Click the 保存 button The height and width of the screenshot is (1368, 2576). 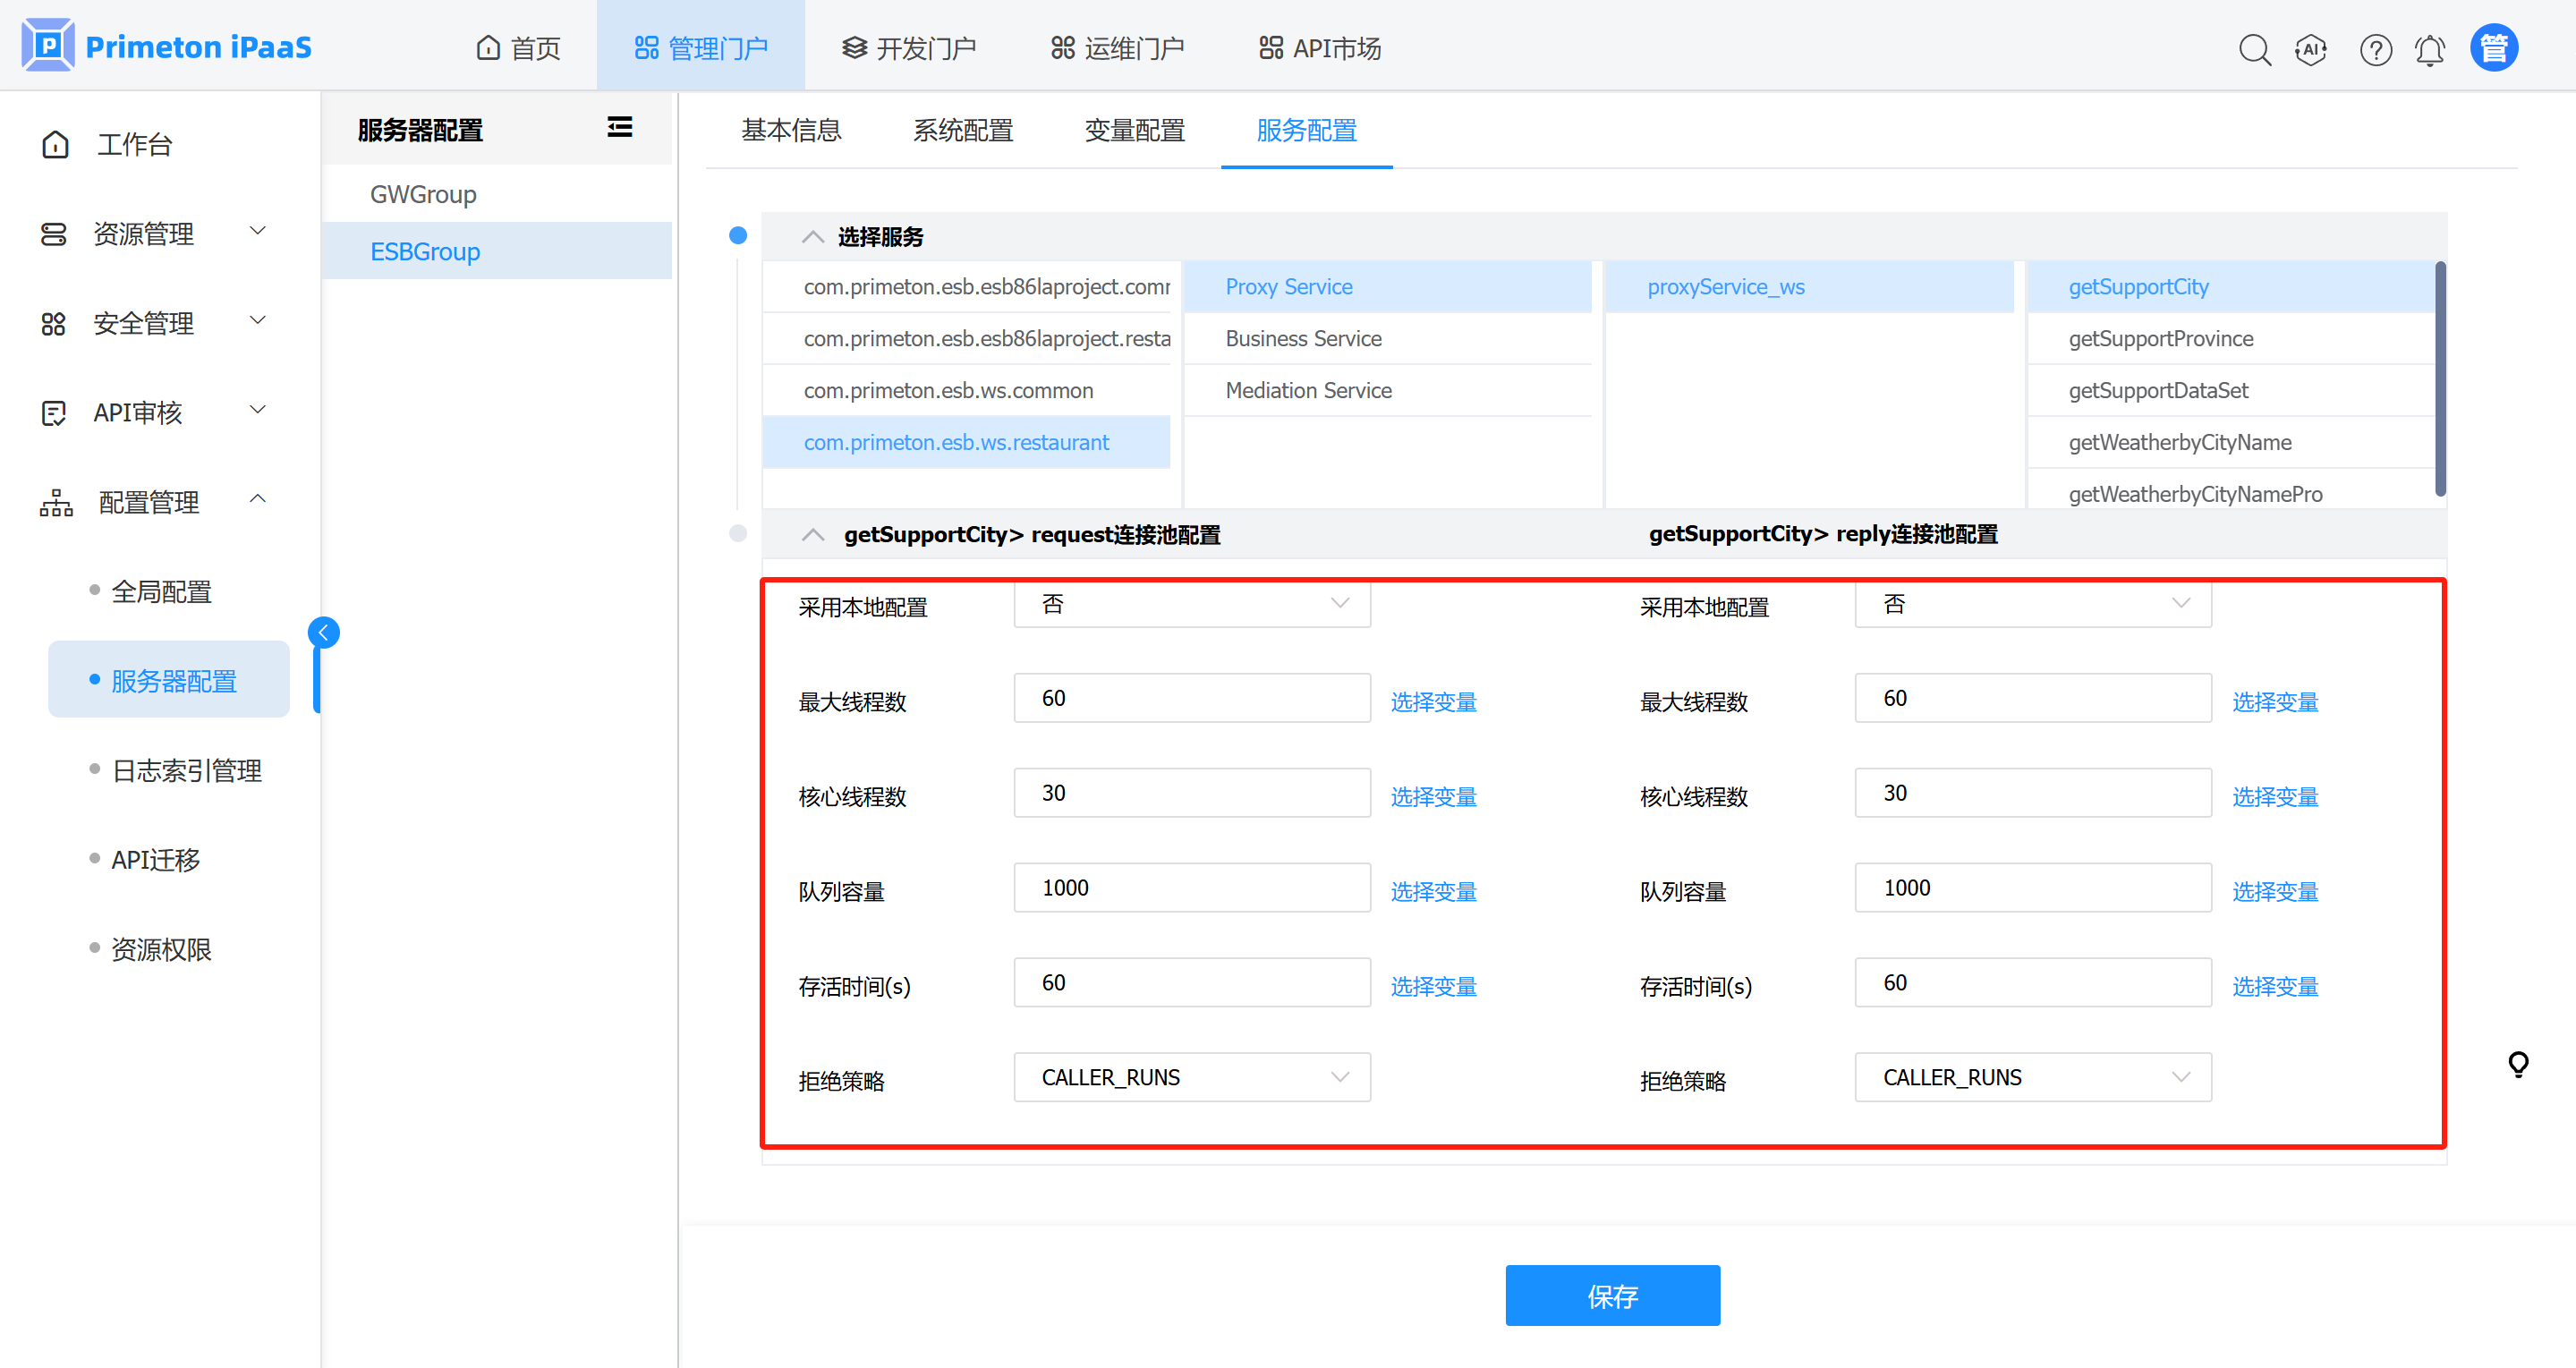pyautogui.click(x=1612, y=1295)
